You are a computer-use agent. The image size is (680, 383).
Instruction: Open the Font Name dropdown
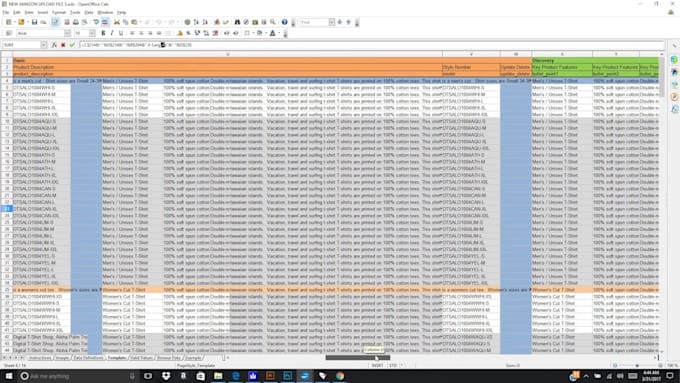tap(67, 33)
